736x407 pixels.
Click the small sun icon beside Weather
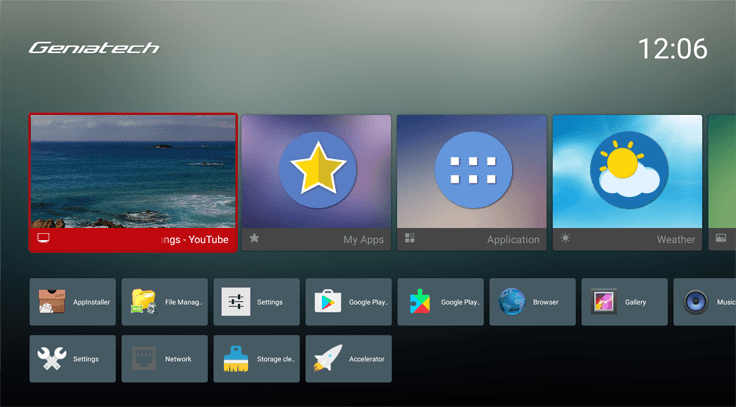(x=565, y=238)
